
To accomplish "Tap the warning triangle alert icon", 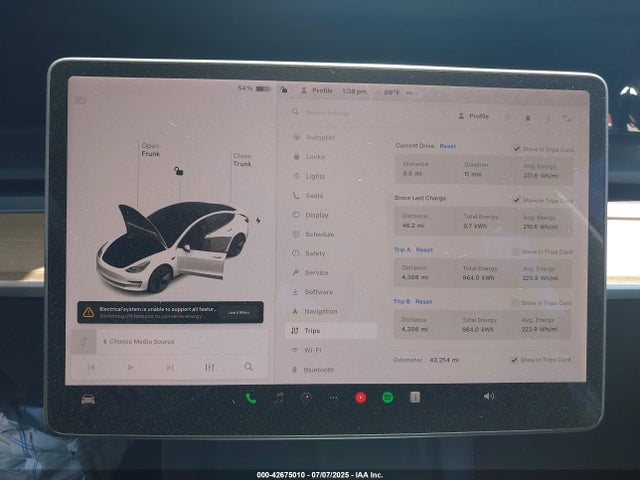I will pyautogui.click(x=88, y=313).
